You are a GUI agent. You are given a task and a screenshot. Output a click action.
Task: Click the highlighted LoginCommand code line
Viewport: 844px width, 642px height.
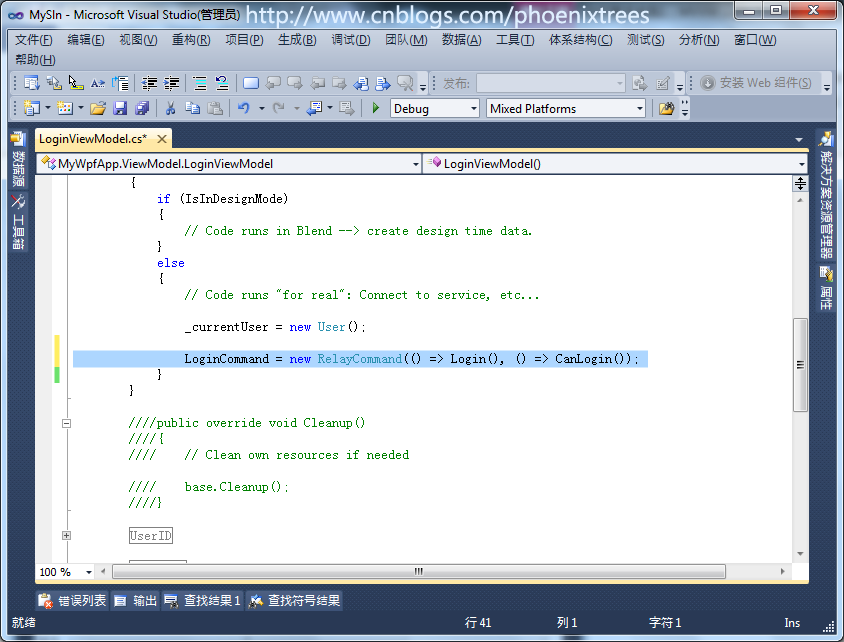pyautogui.click(x=360, y=359)
